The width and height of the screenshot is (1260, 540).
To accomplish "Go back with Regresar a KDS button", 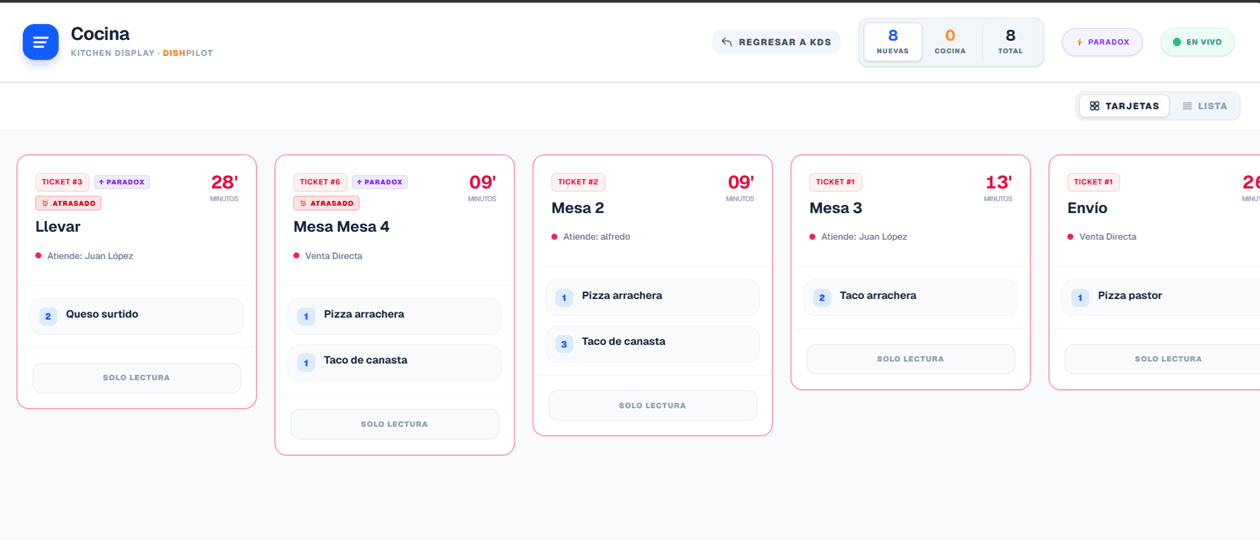I will 776,42.
